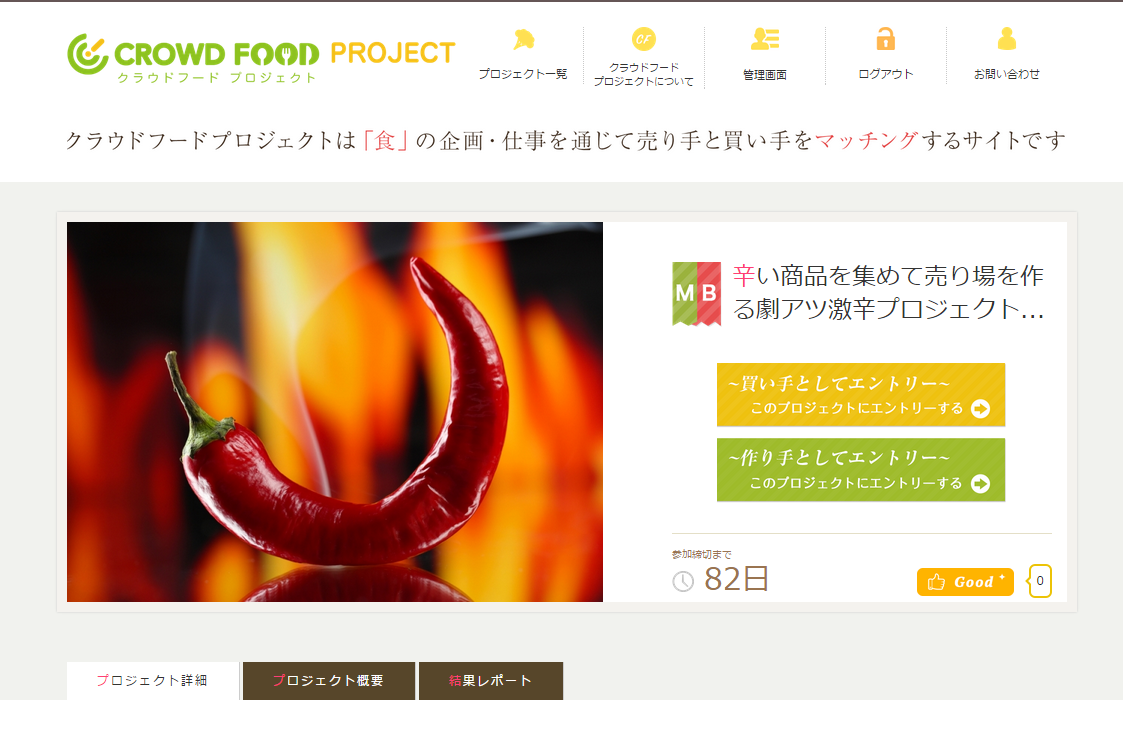Click the clock icon next to 82日

pyautogui.click(x=683, y=581)
